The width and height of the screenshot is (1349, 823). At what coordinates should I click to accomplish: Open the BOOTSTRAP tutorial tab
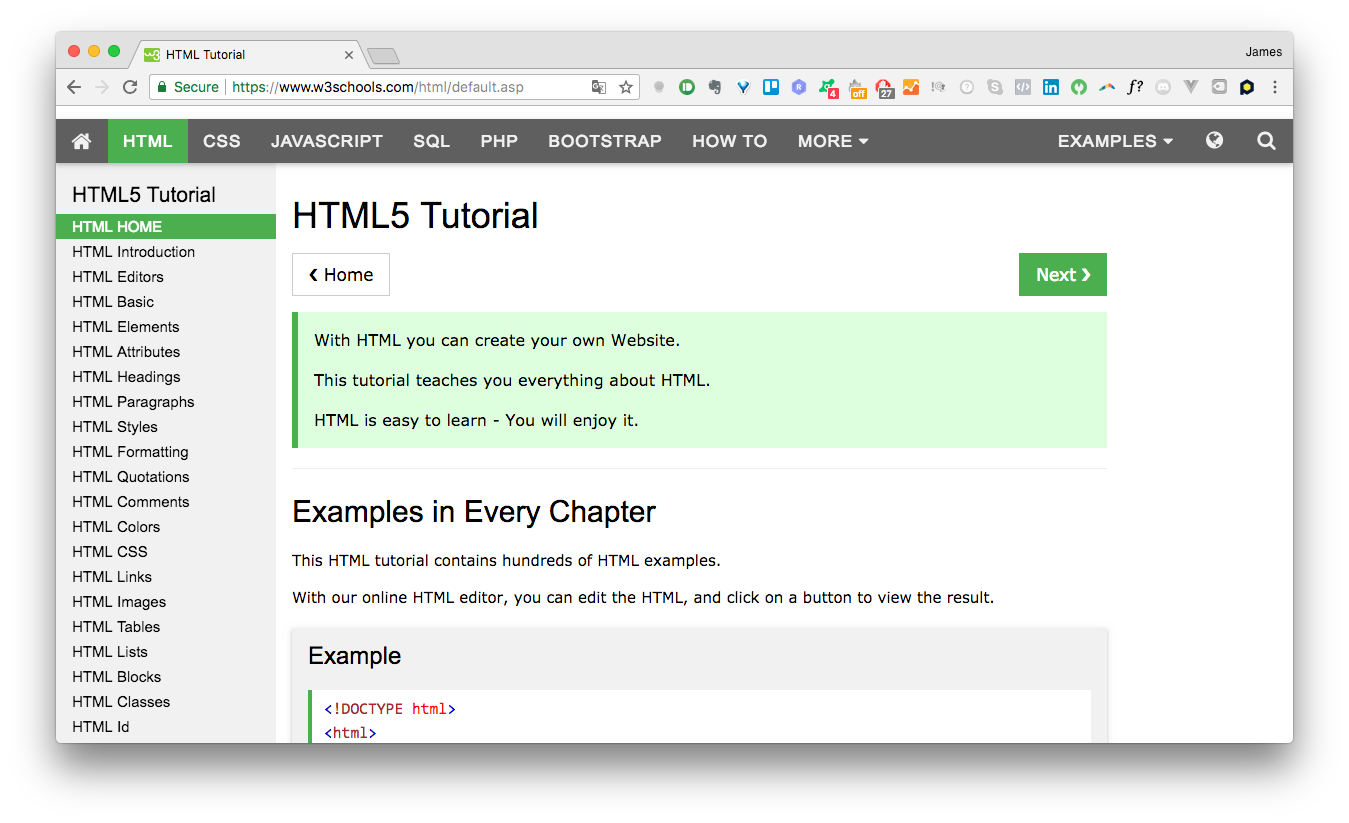coord(605,141)
